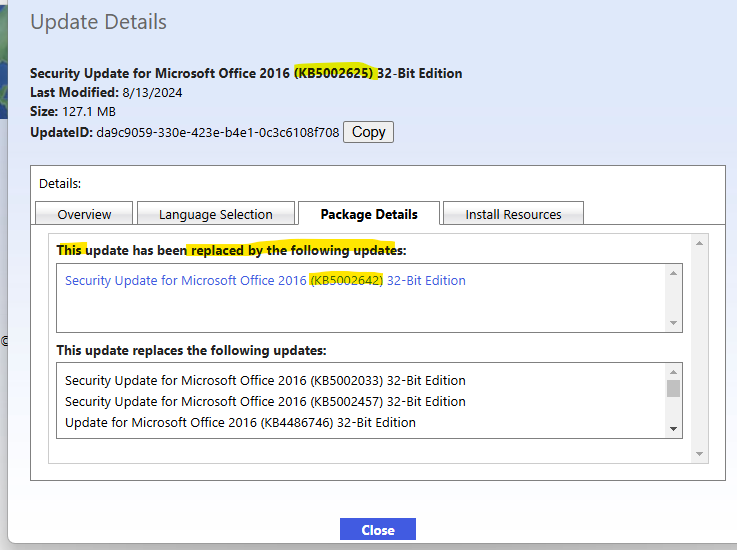
Task: Click the Size value 127.1 MB
Action: (x=89, y=112)
